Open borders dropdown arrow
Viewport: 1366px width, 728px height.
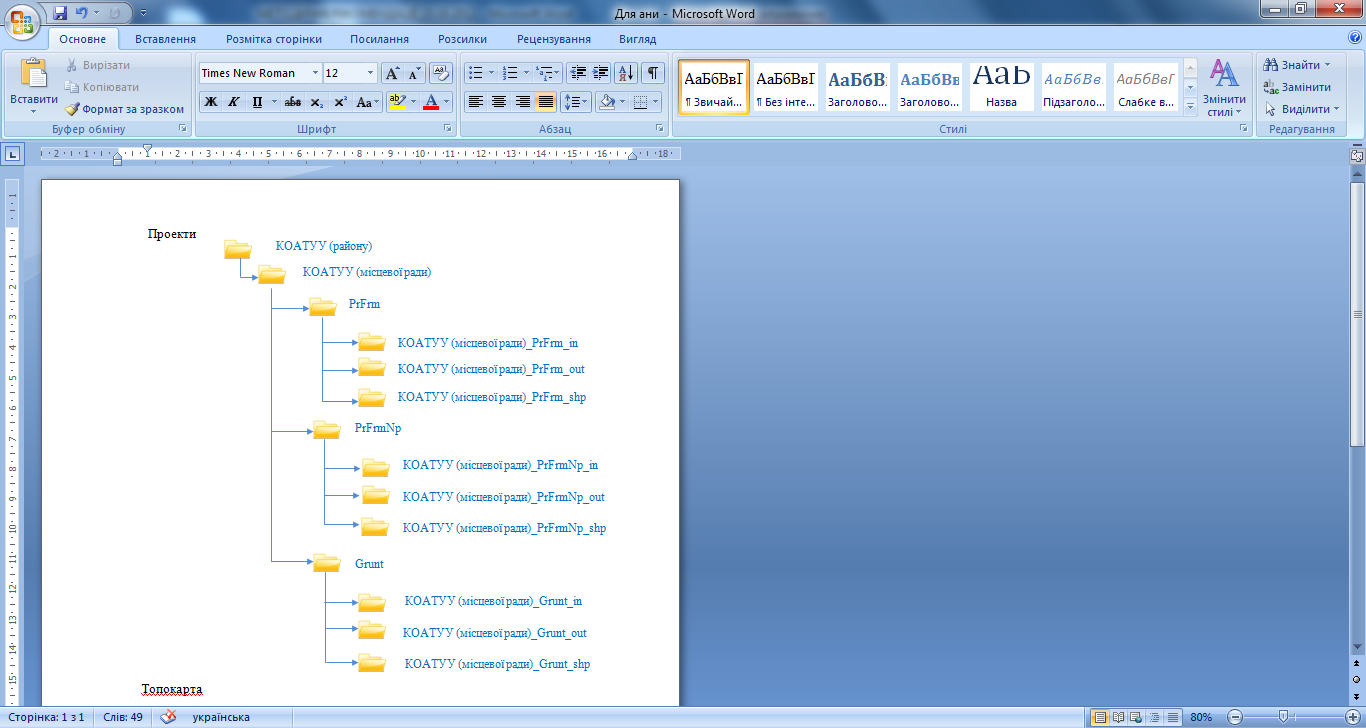tap(654, 102)
